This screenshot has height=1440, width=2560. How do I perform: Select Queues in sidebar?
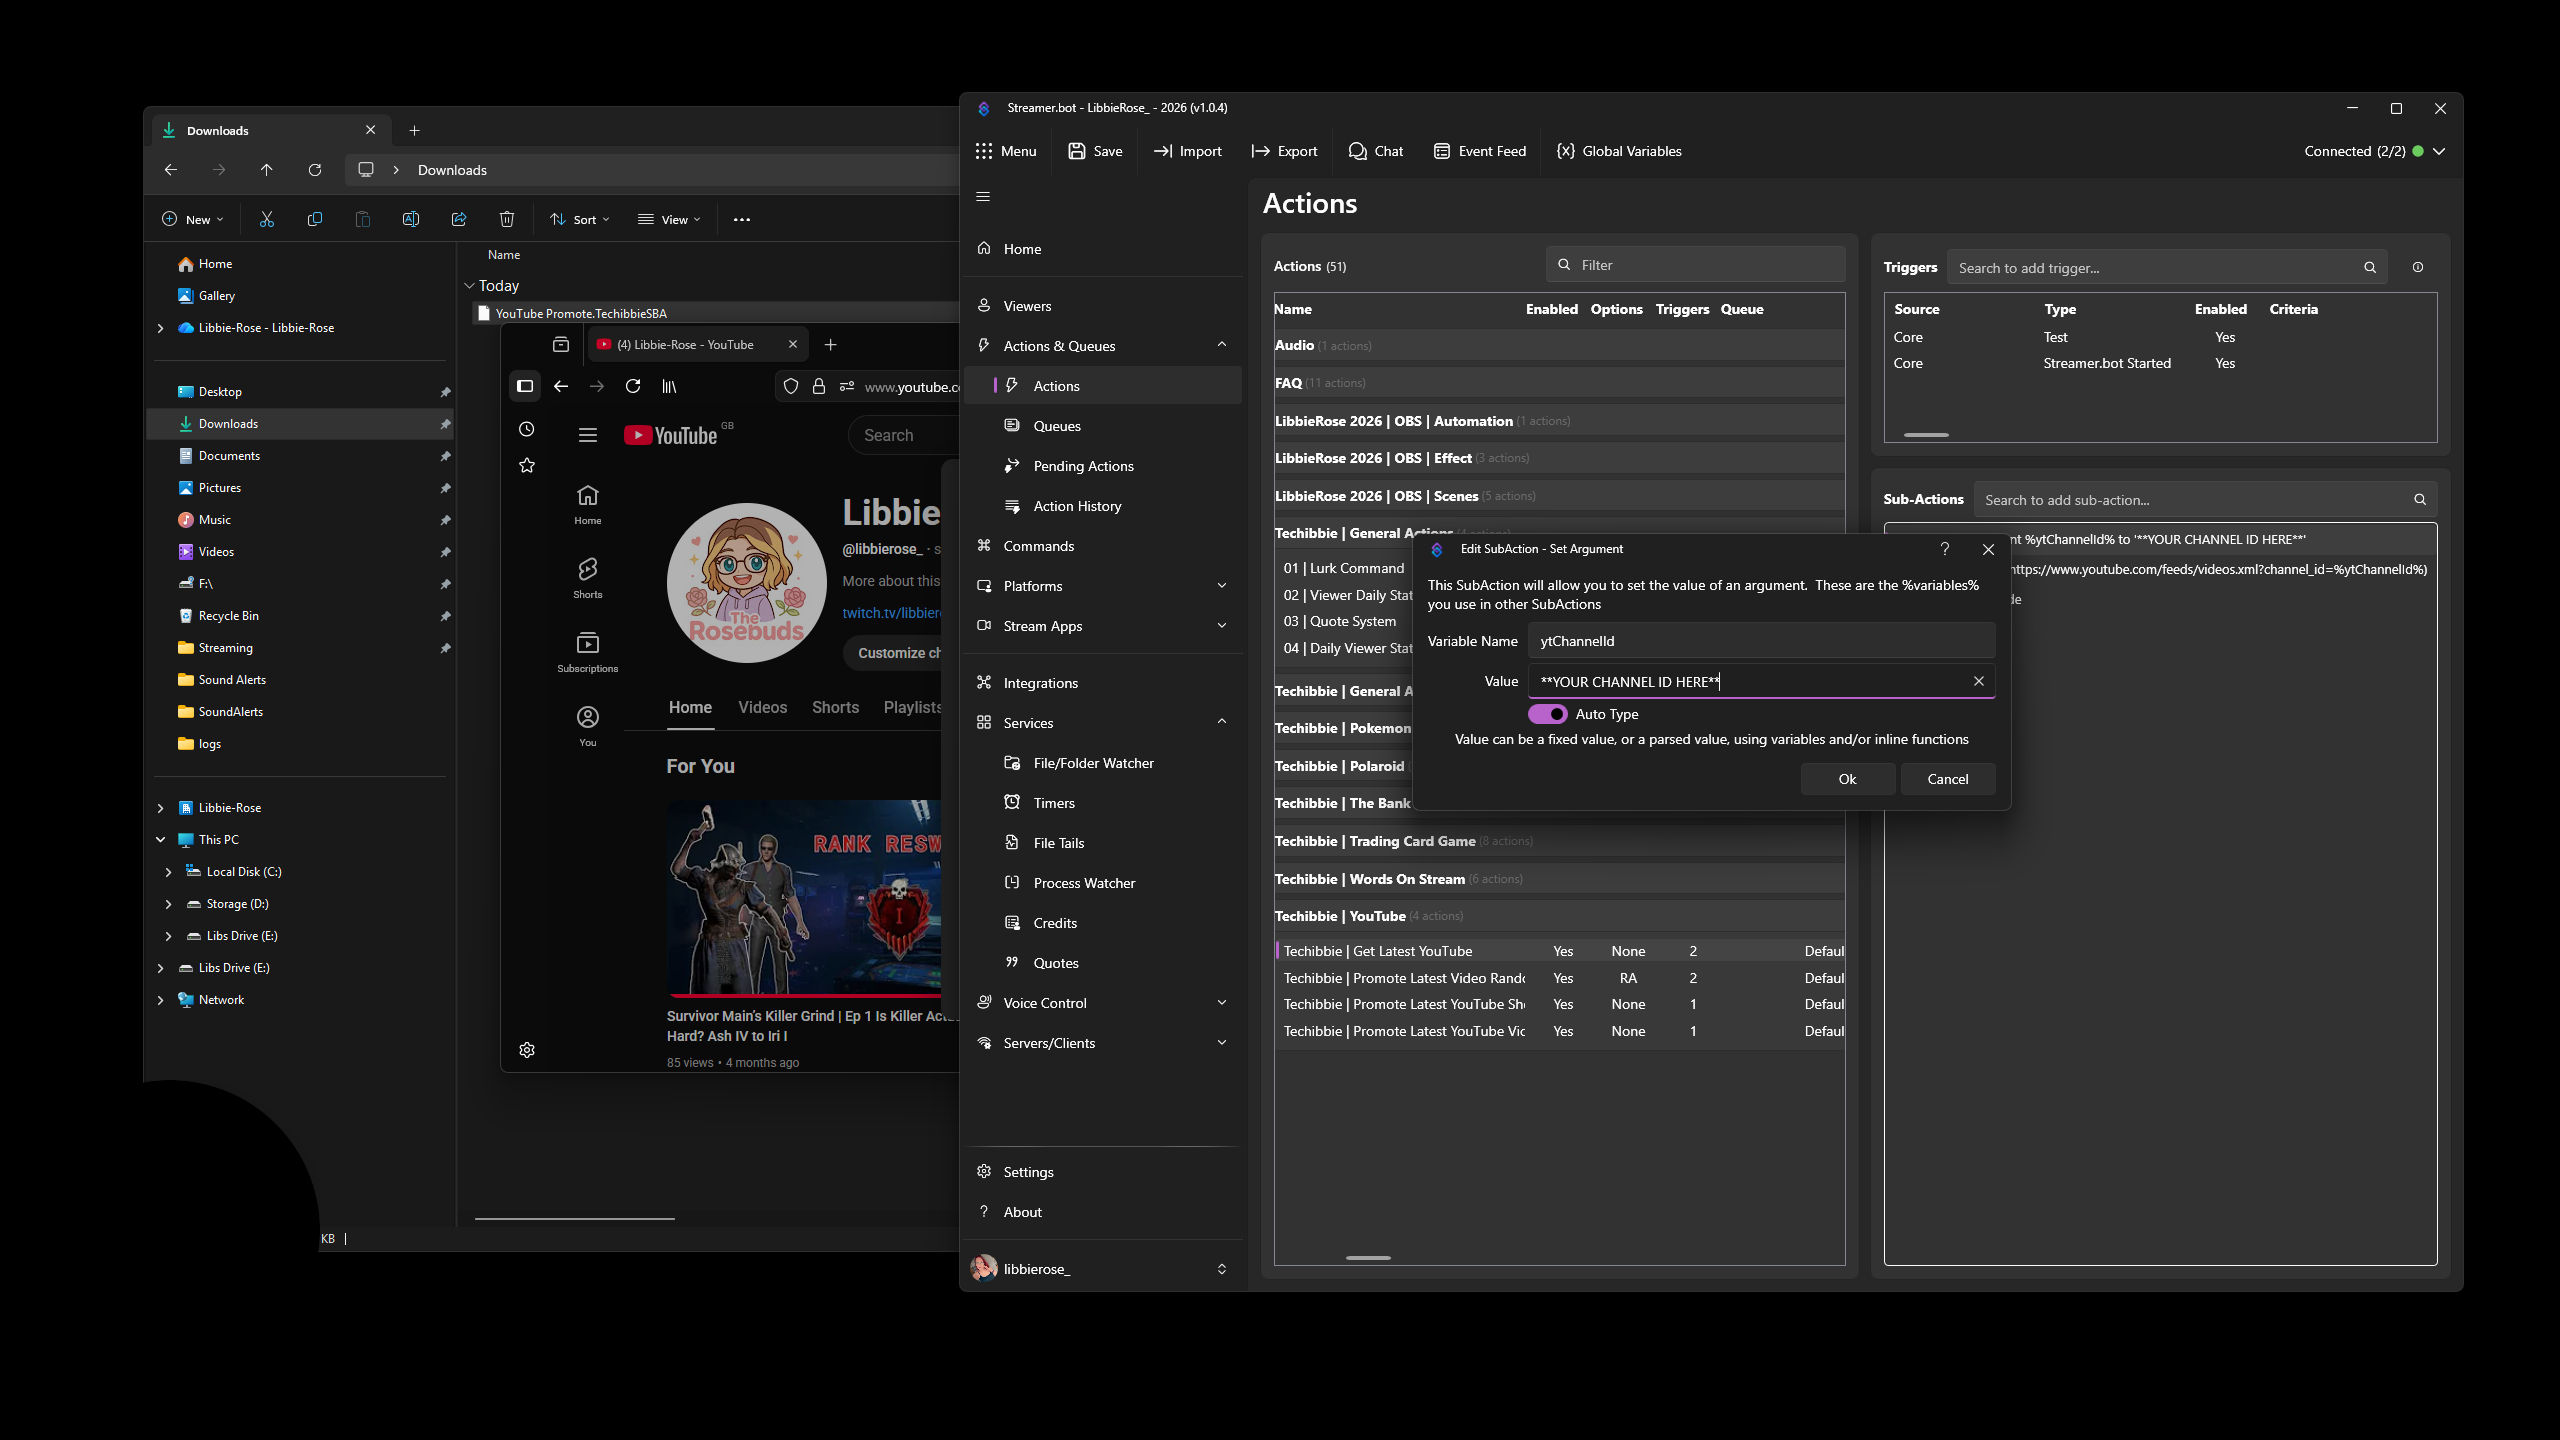1103,426
